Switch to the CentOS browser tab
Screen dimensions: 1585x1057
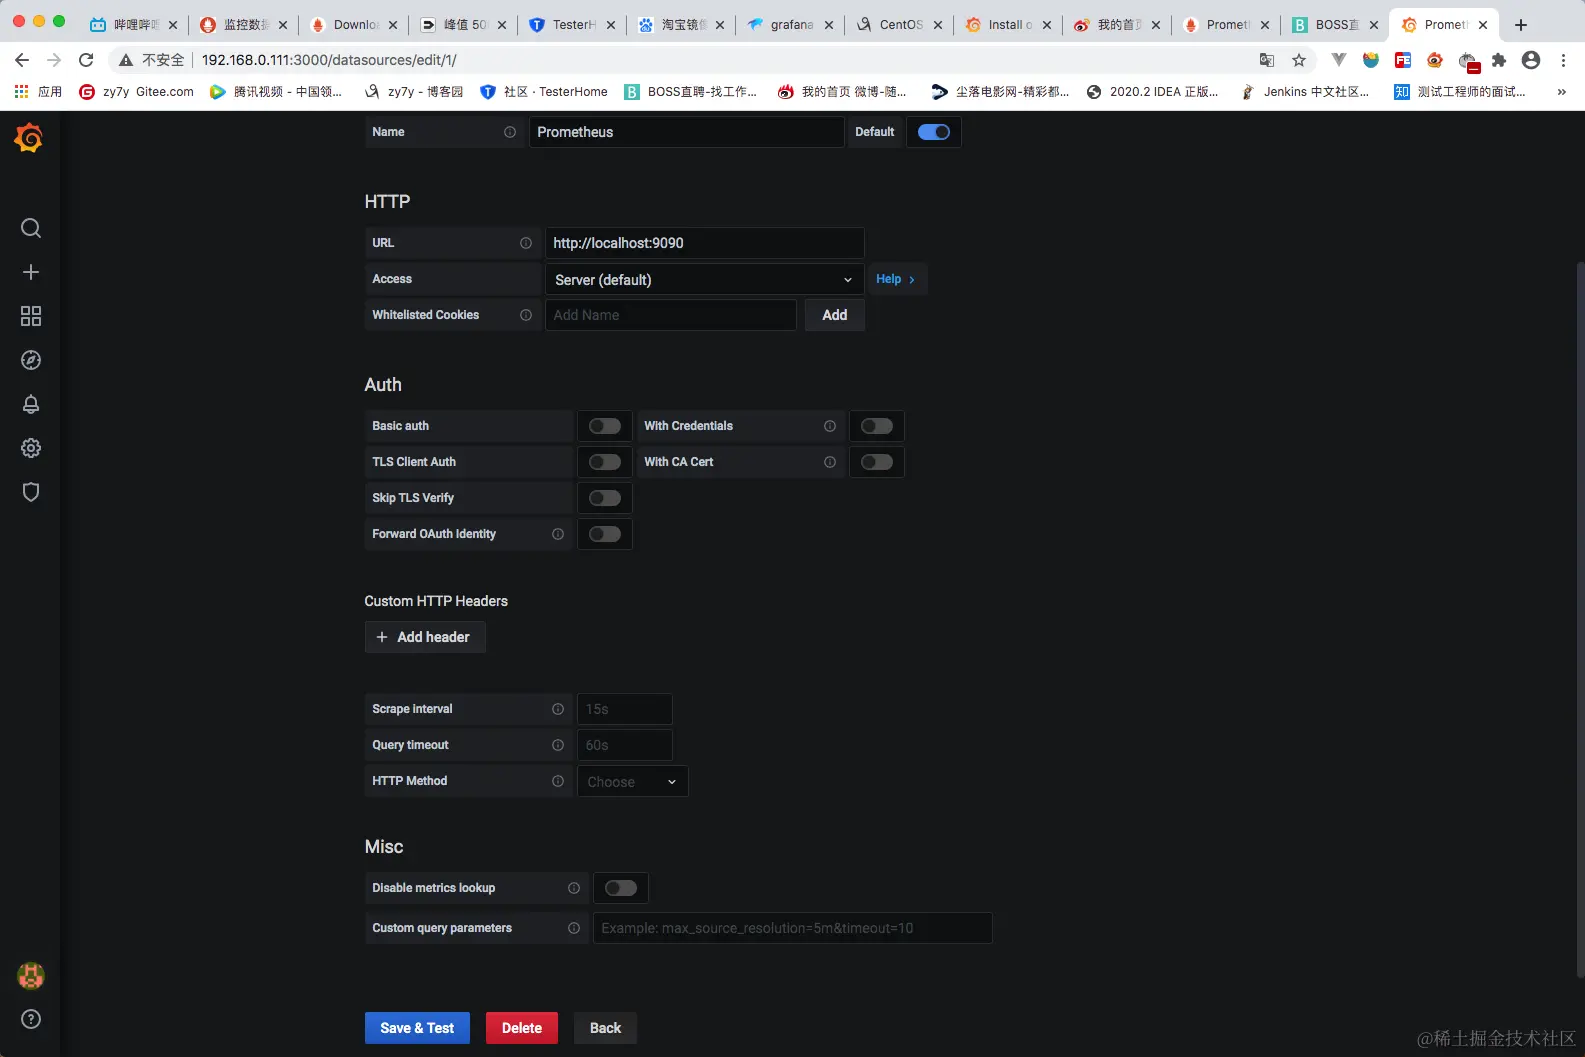point(899,25)
